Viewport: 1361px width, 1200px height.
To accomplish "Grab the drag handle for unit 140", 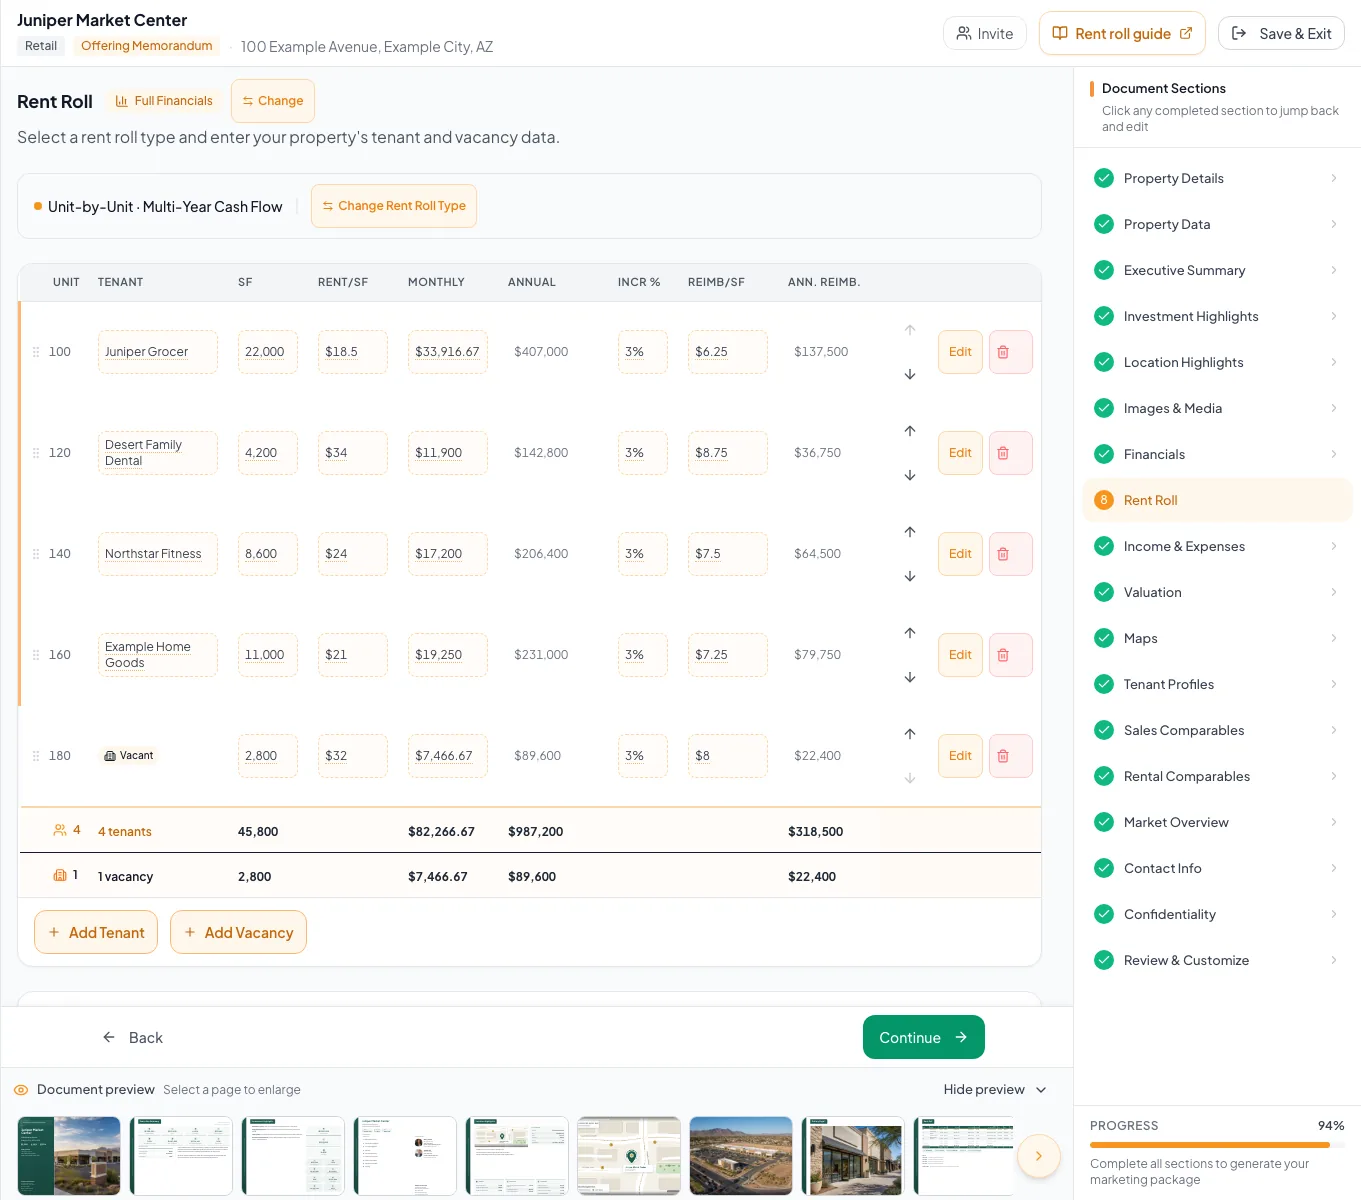I will [36, 554].
